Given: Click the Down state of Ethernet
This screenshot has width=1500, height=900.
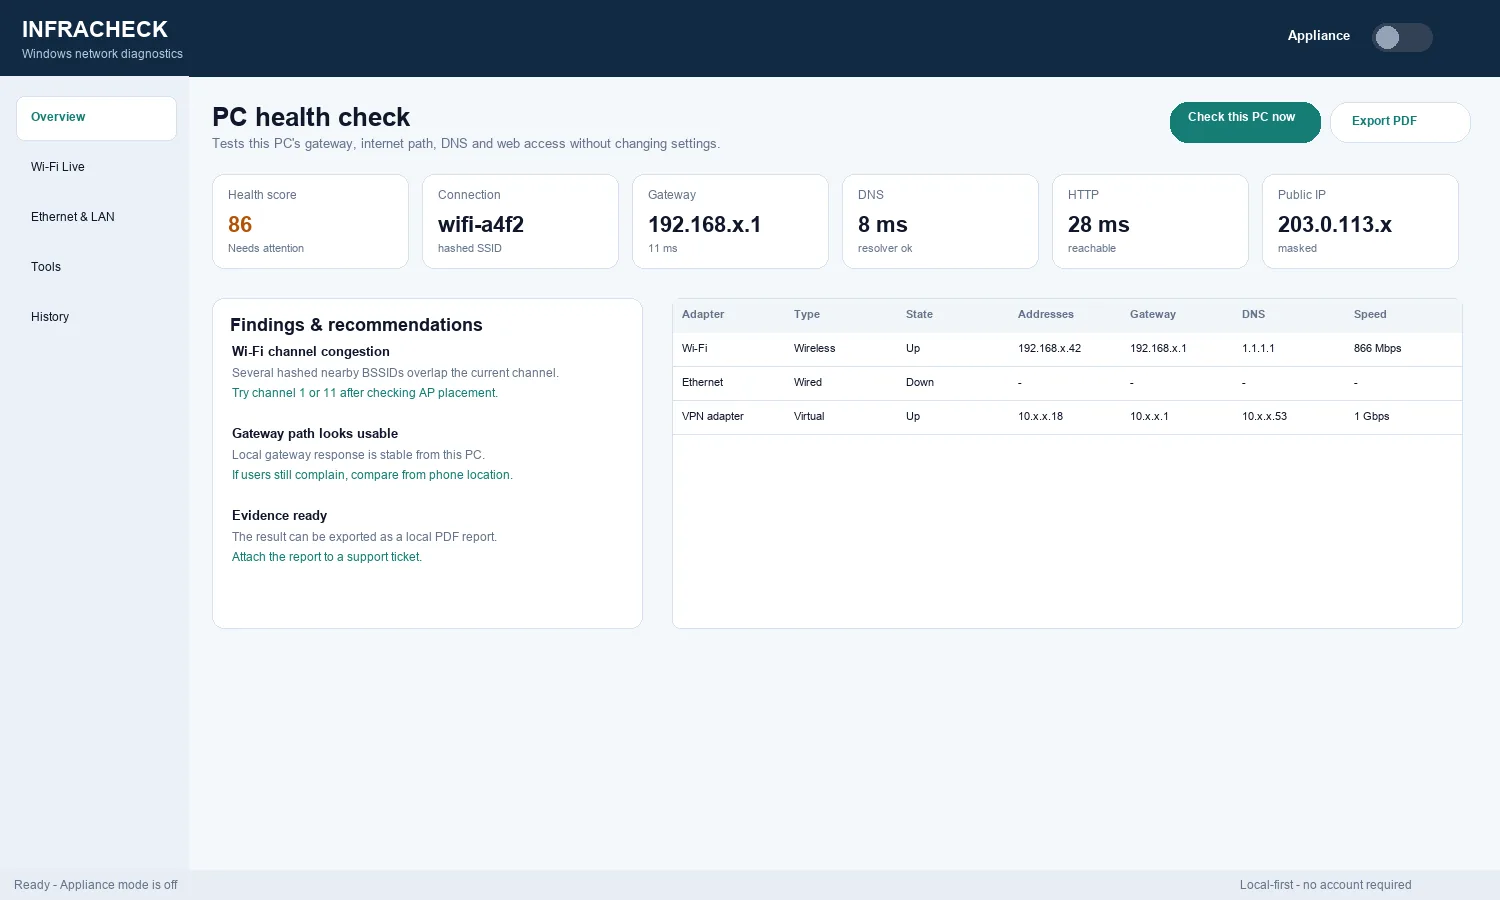Looking at the screenshot, I should [920, 382].
